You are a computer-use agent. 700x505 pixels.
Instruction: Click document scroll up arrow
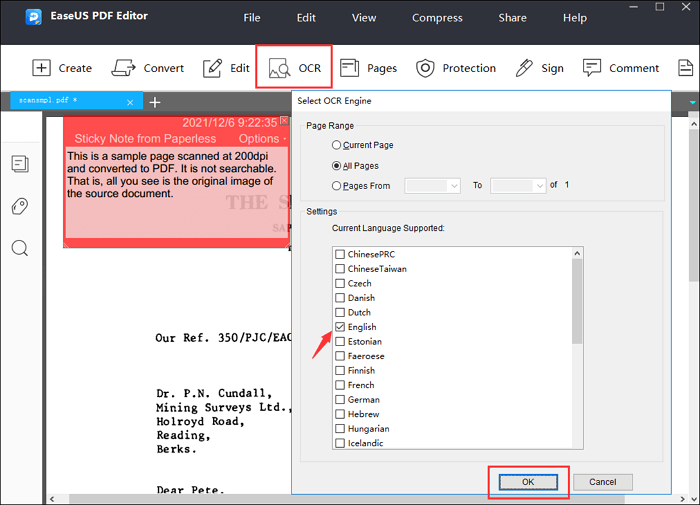click(x=693, y=124)
